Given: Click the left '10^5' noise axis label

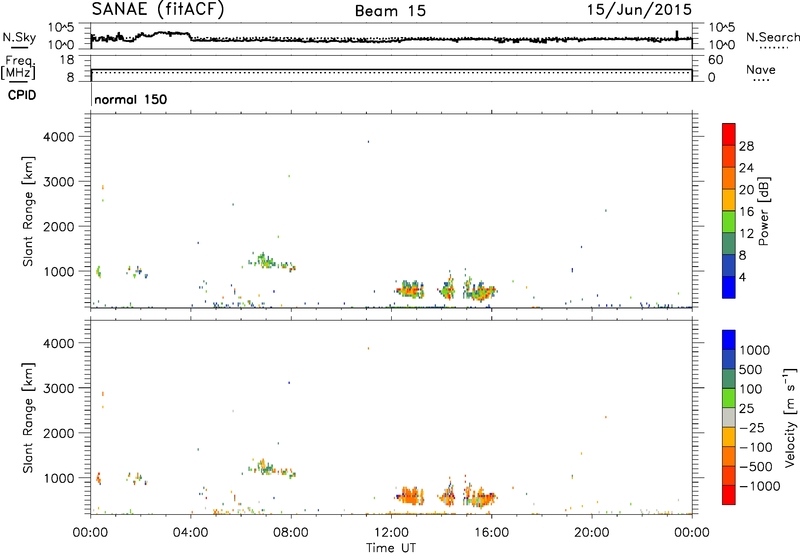Looking at the screenshot, I should tap(61, 28).
